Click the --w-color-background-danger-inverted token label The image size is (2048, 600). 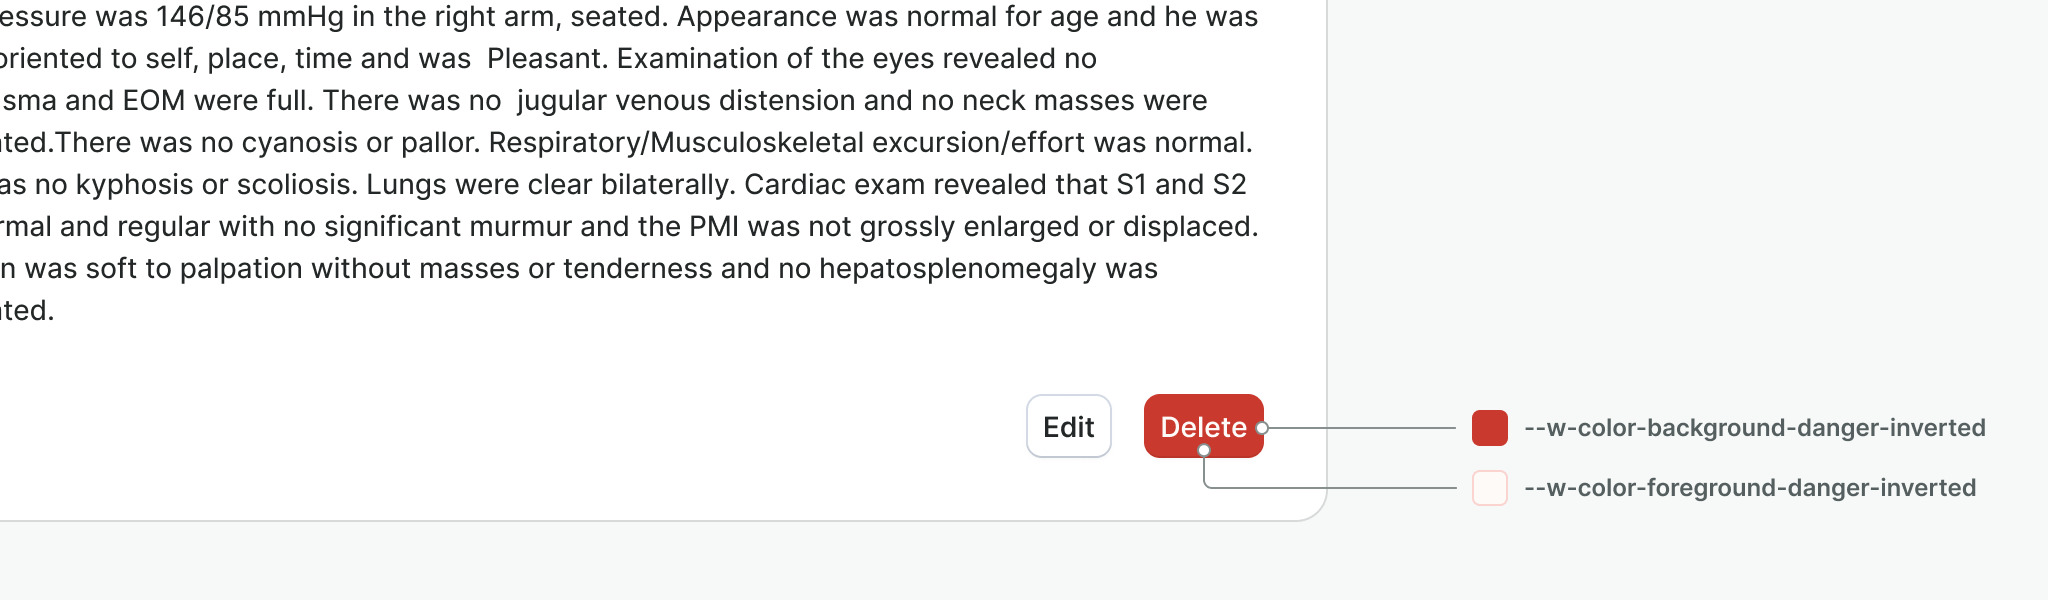click(1754, 428)
